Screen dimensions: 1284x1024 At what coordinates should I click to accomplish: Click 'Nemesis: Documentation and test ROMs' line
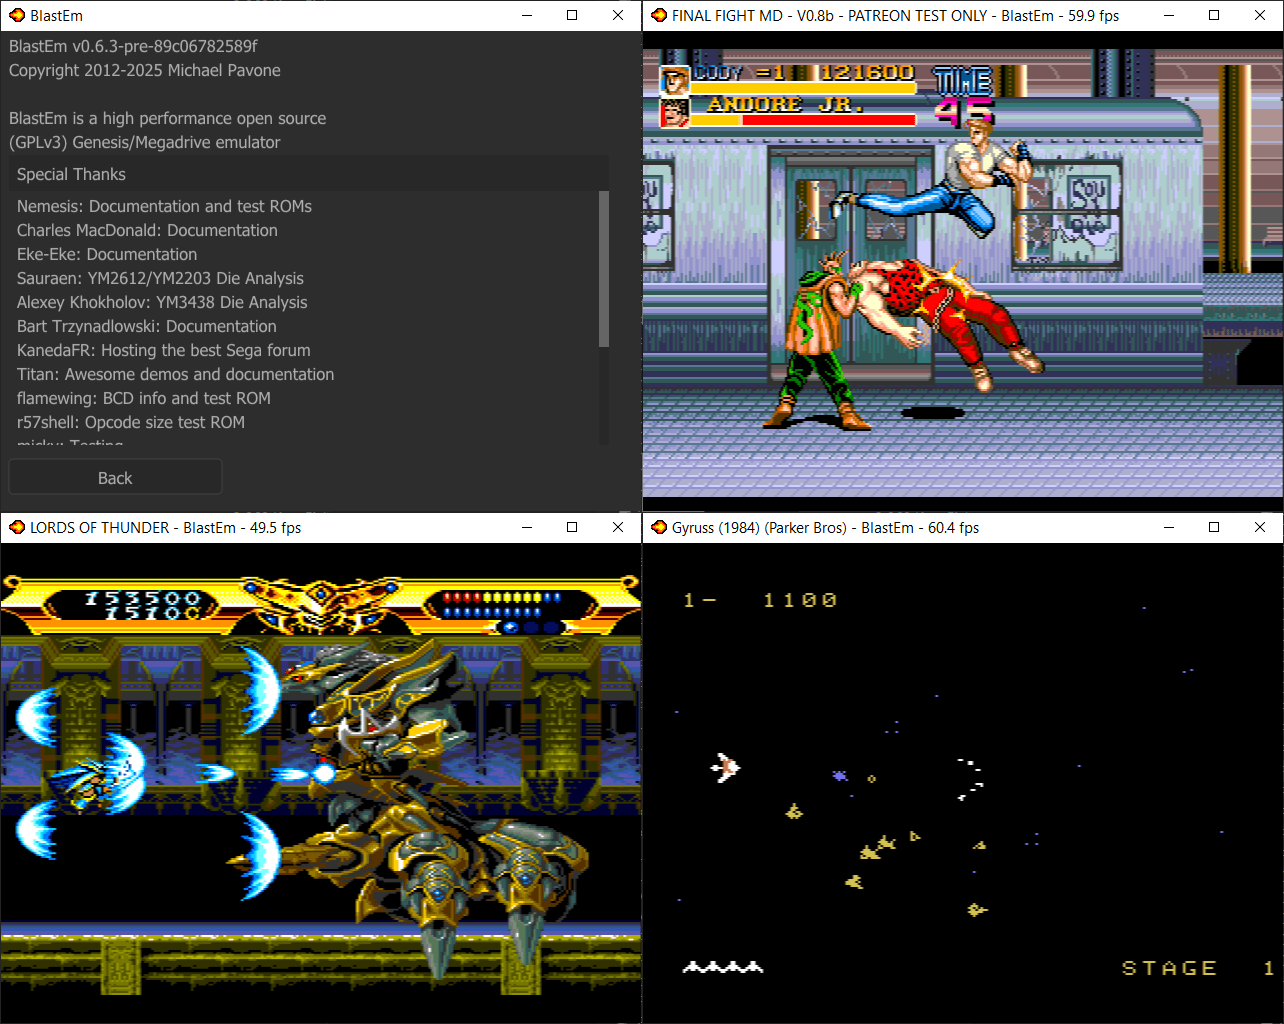pyautogui.click(x=164, y=206)
